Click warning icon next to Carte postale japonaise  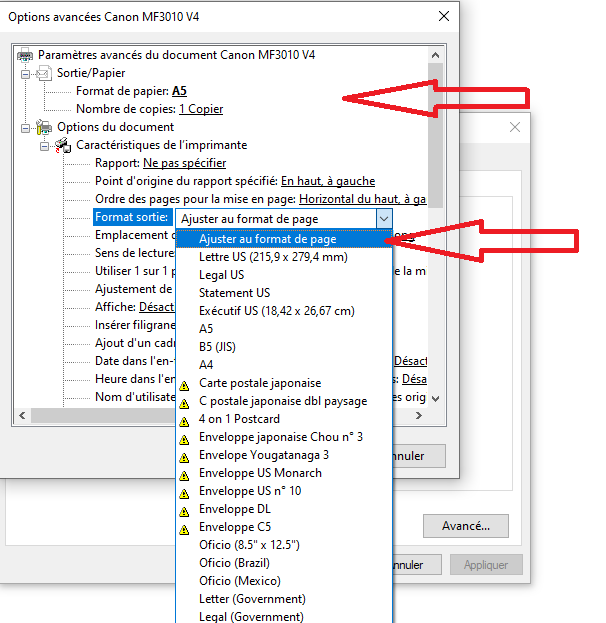click(183, 384)
